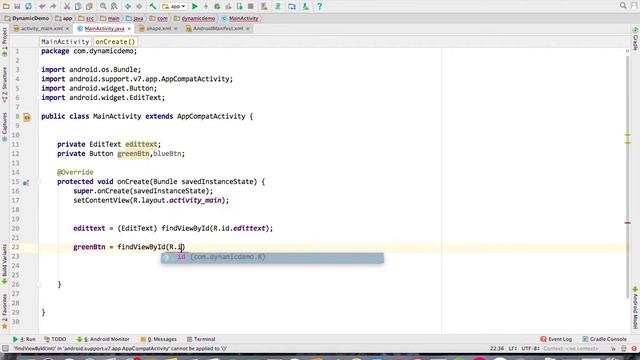Collapse the onCreate method fold at line 15
Image resolution: width=640 pixels, height=360 pixels.
point(39,182)
